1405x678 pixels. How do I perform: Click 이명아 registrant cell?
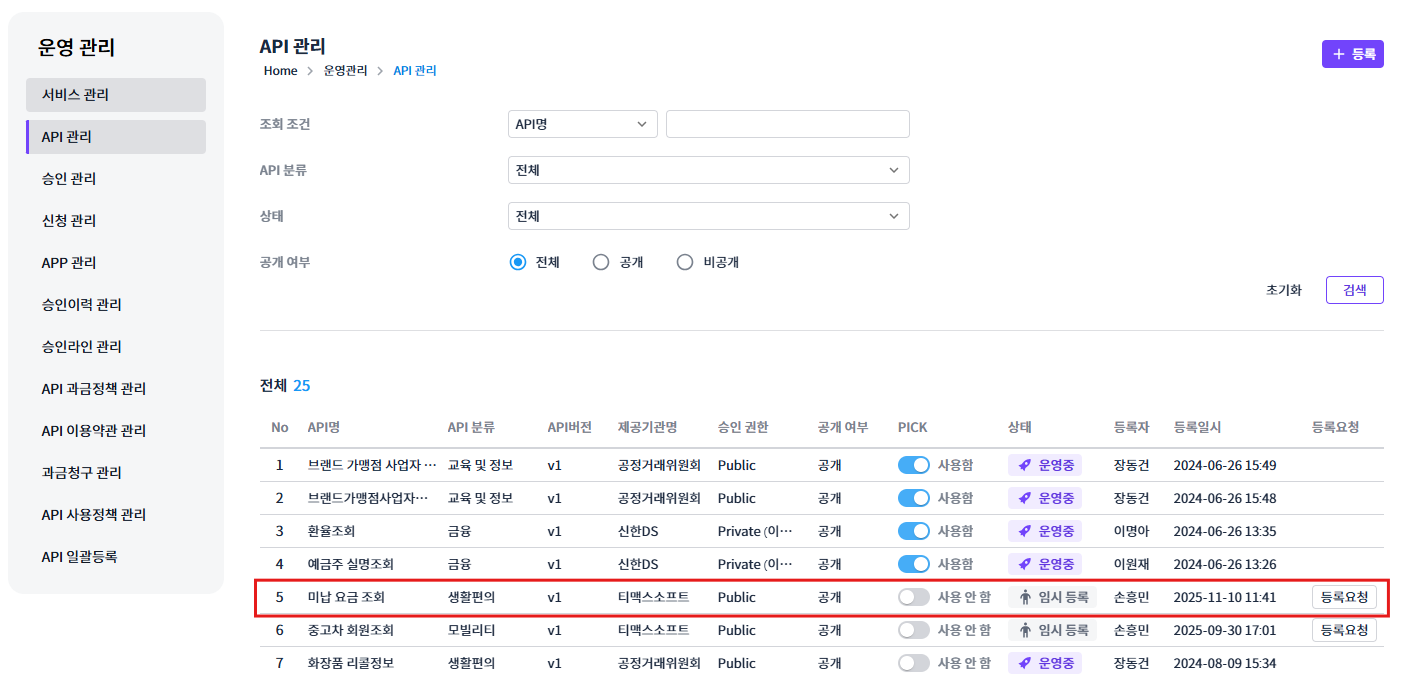tap(1131, 531)
